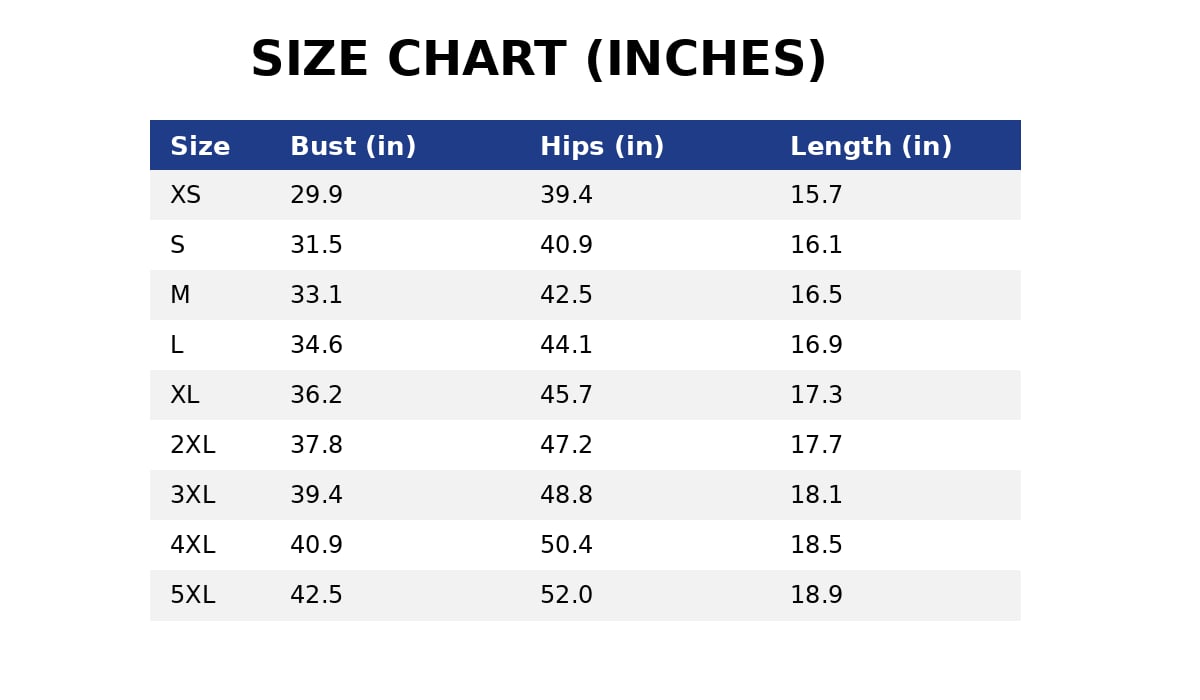The width and height of the screenshot is (1200, 700).
Task: Click the 3XL bust value 39.4
Action: point(316,496)
